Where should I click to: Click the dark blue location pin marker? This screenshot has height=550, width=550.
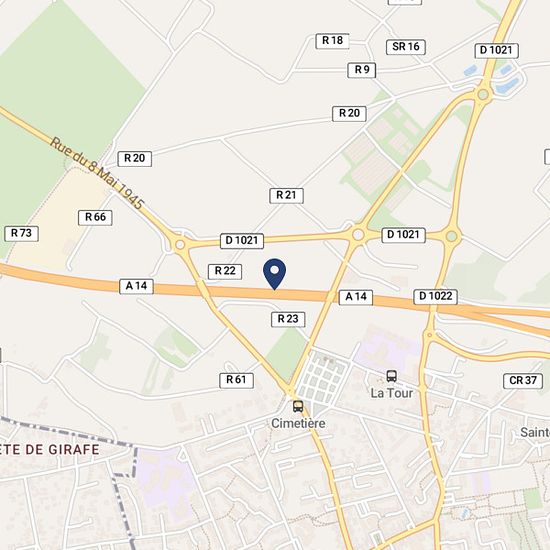coord(275,274)
